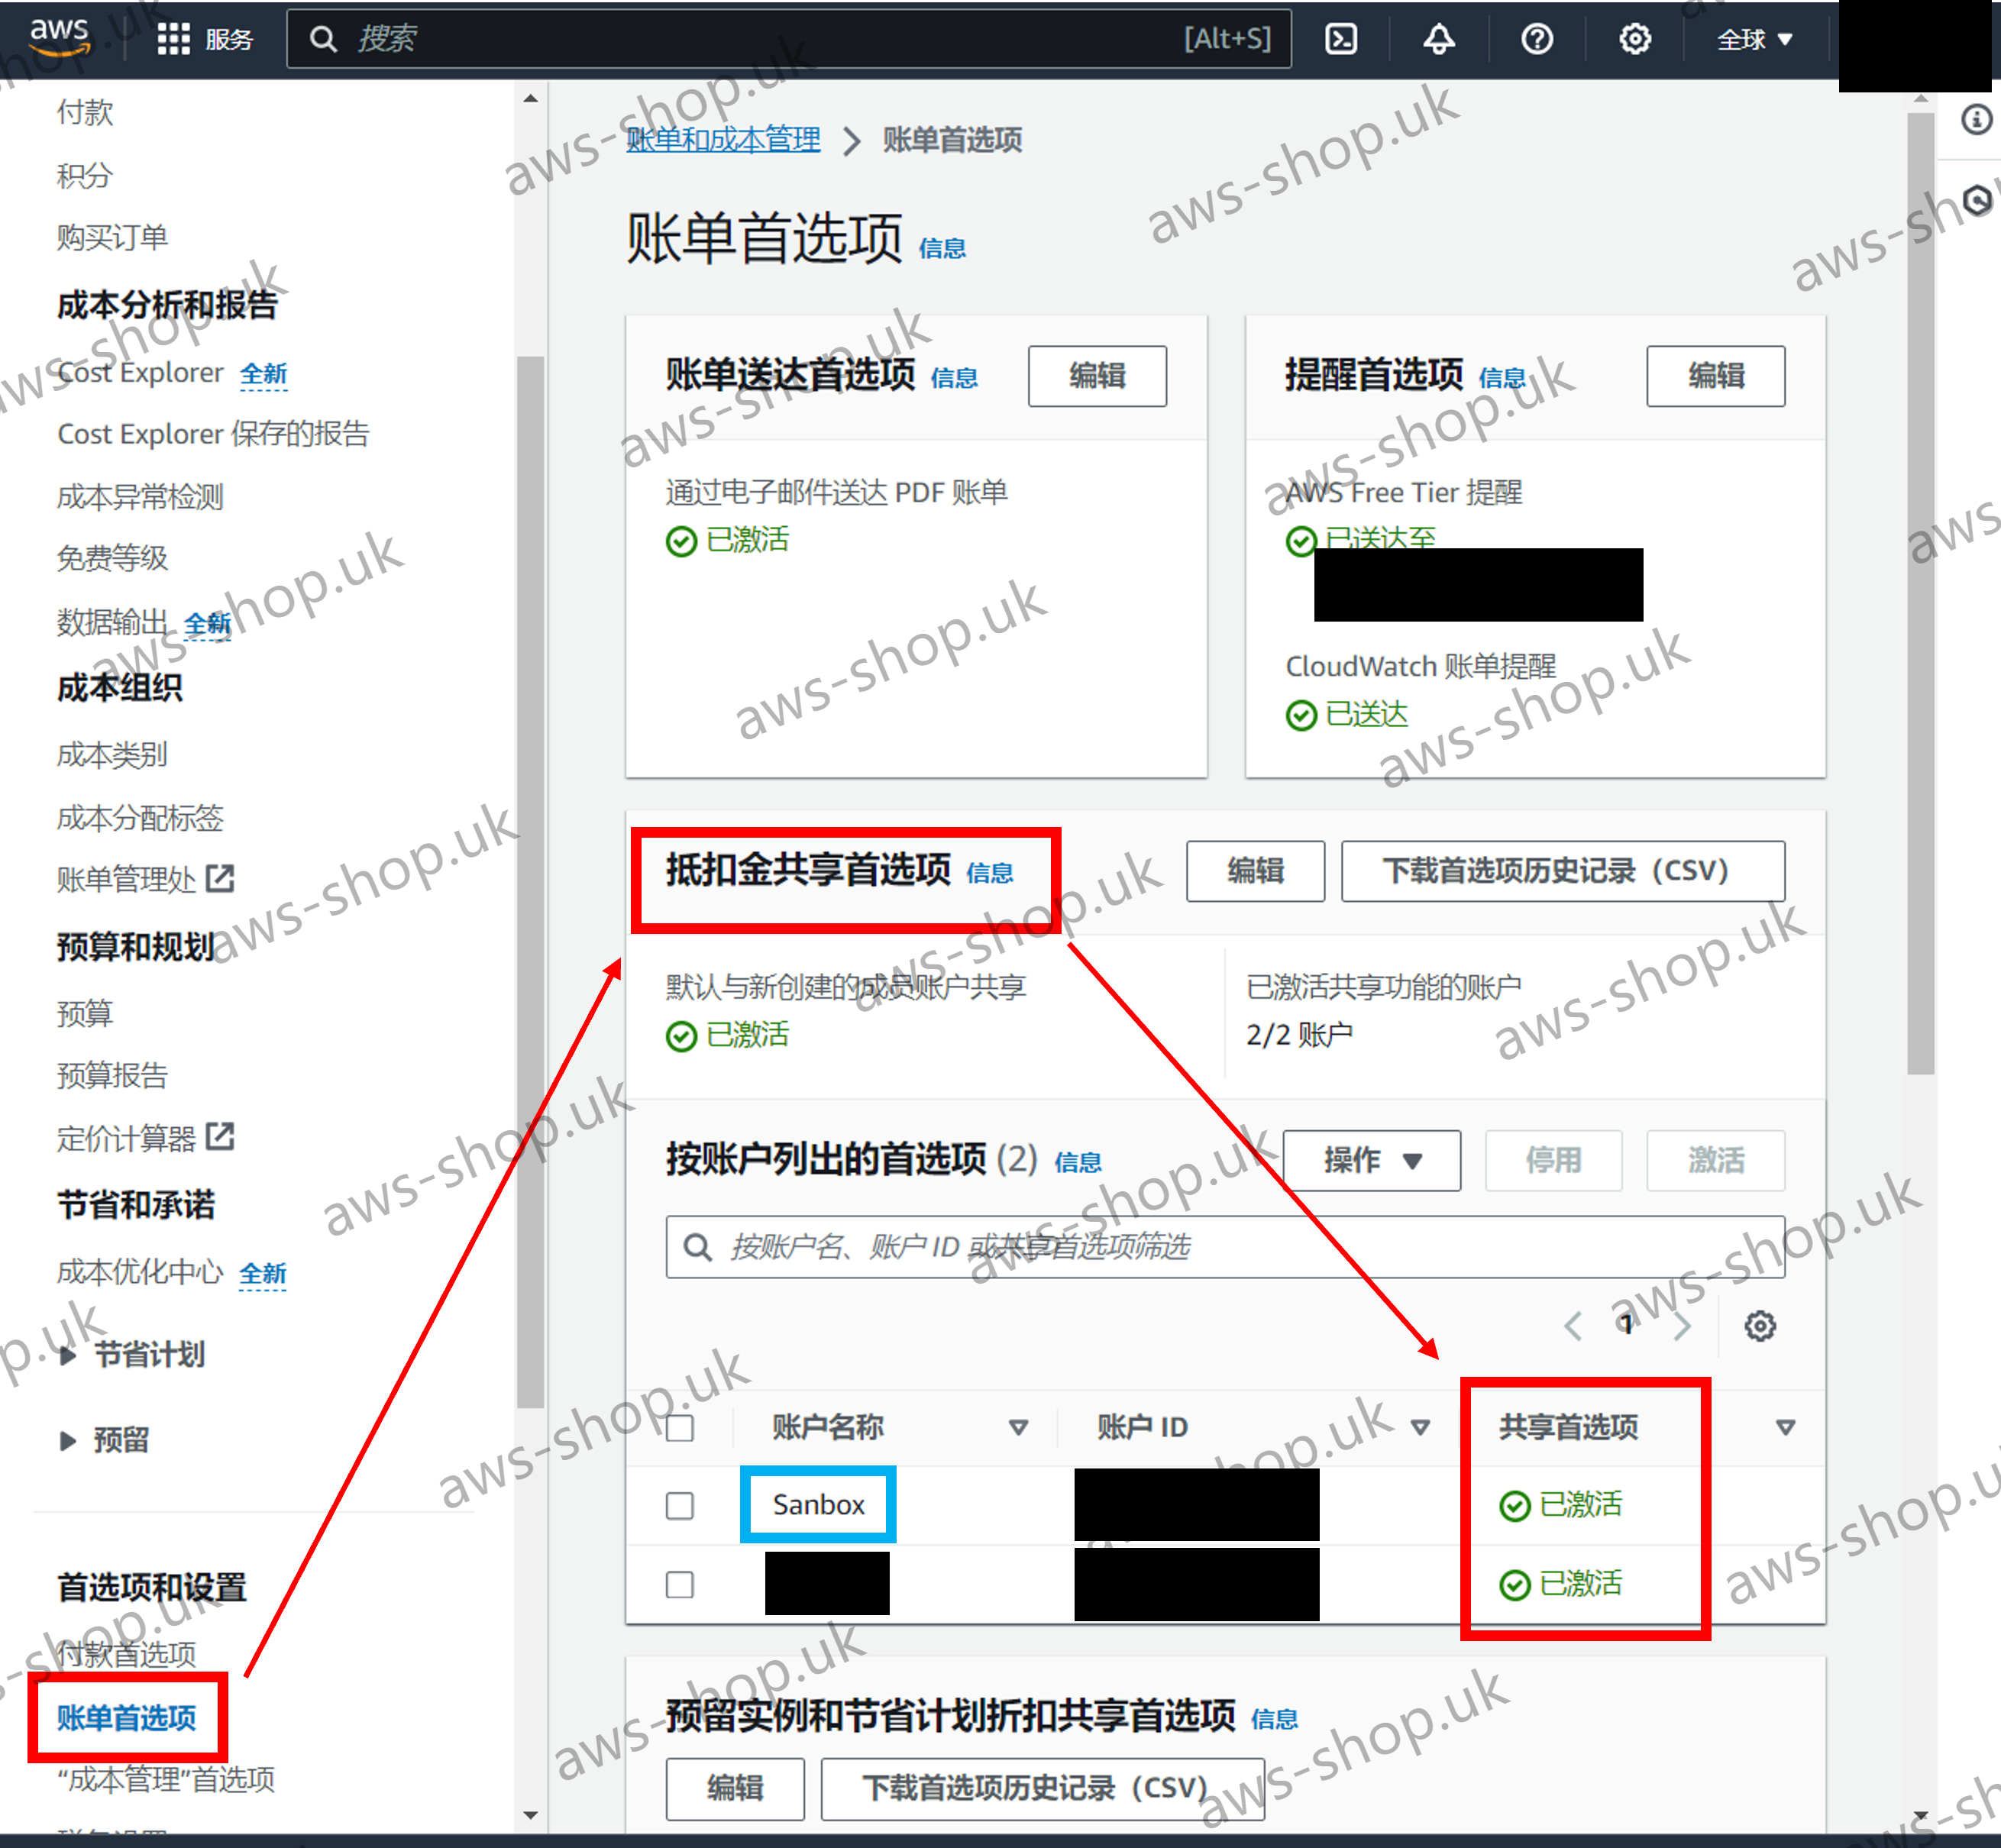The width and height of the screenshot is (2001, 1848).
Task: Select 账单首选项 in sidebar menu
Action: point(127,1717)
